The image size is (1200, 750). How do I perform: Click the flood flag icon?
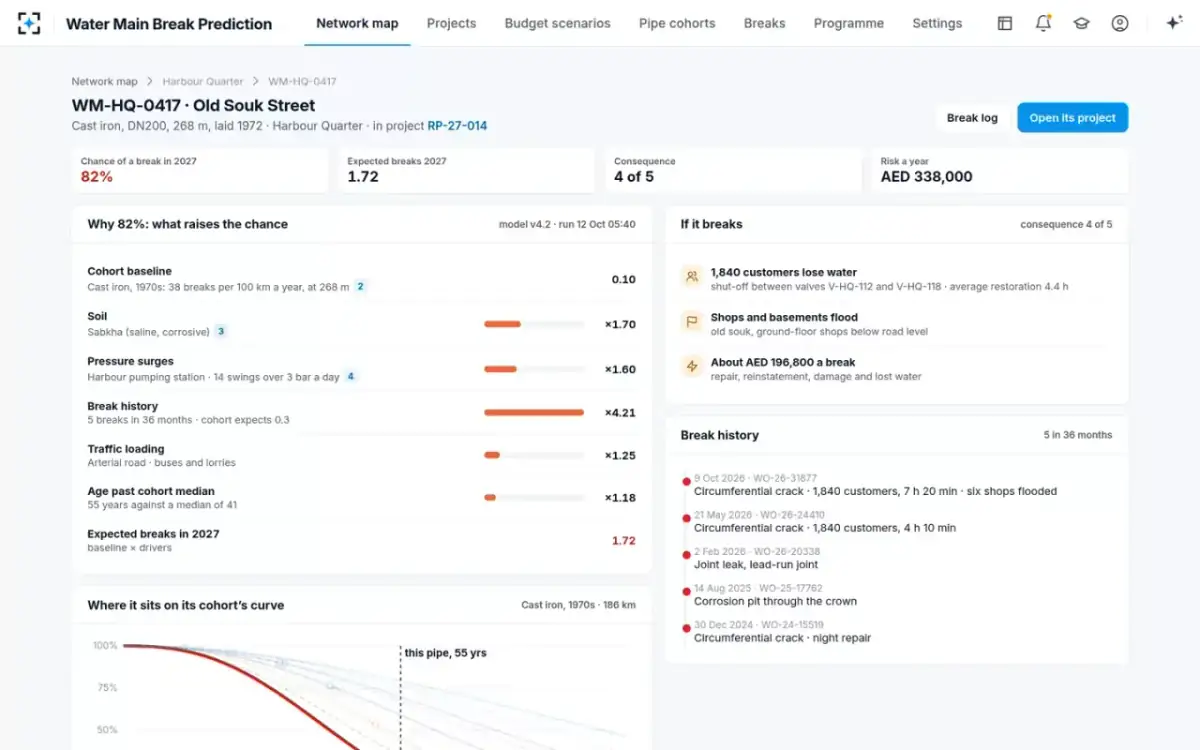click(x=692, y=322)
